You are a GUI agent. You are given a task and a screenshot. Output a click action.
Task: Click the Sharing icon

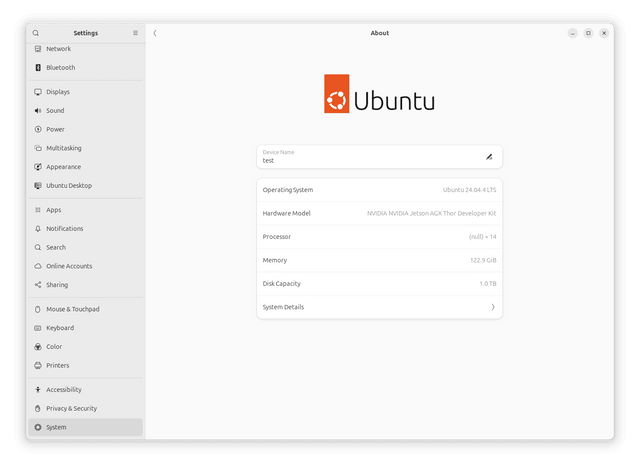(x=38, y=285)
